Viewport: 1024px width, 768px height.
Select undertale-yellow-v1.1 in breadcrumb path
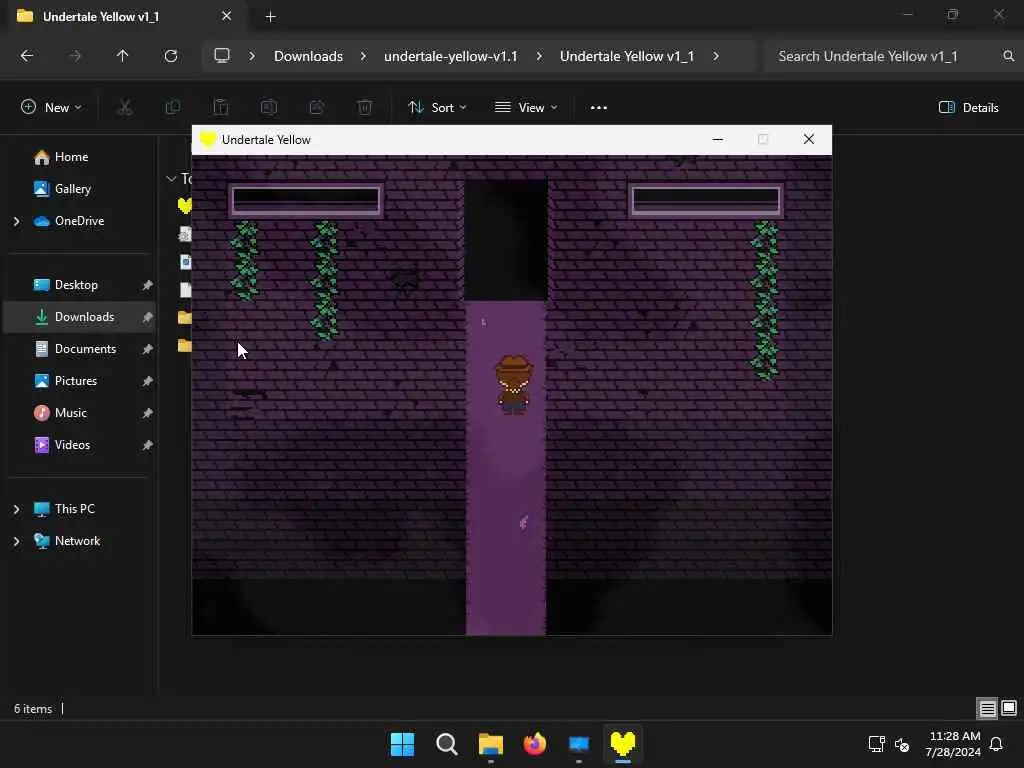pos(451,56)
